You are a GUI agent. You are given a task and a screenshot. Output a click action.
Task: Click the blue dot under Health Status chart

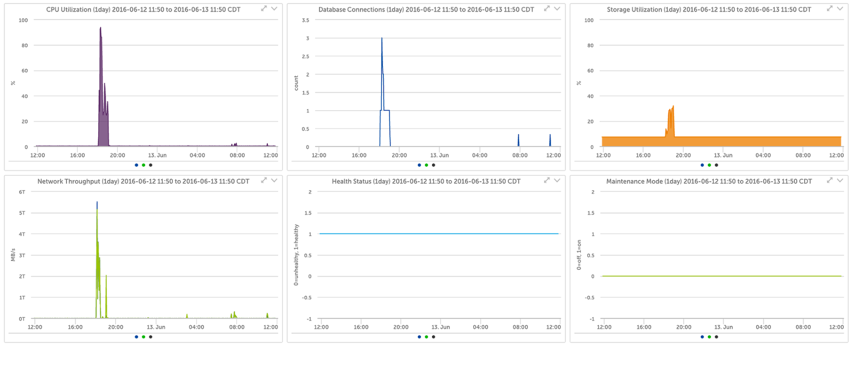click(419, 337)
